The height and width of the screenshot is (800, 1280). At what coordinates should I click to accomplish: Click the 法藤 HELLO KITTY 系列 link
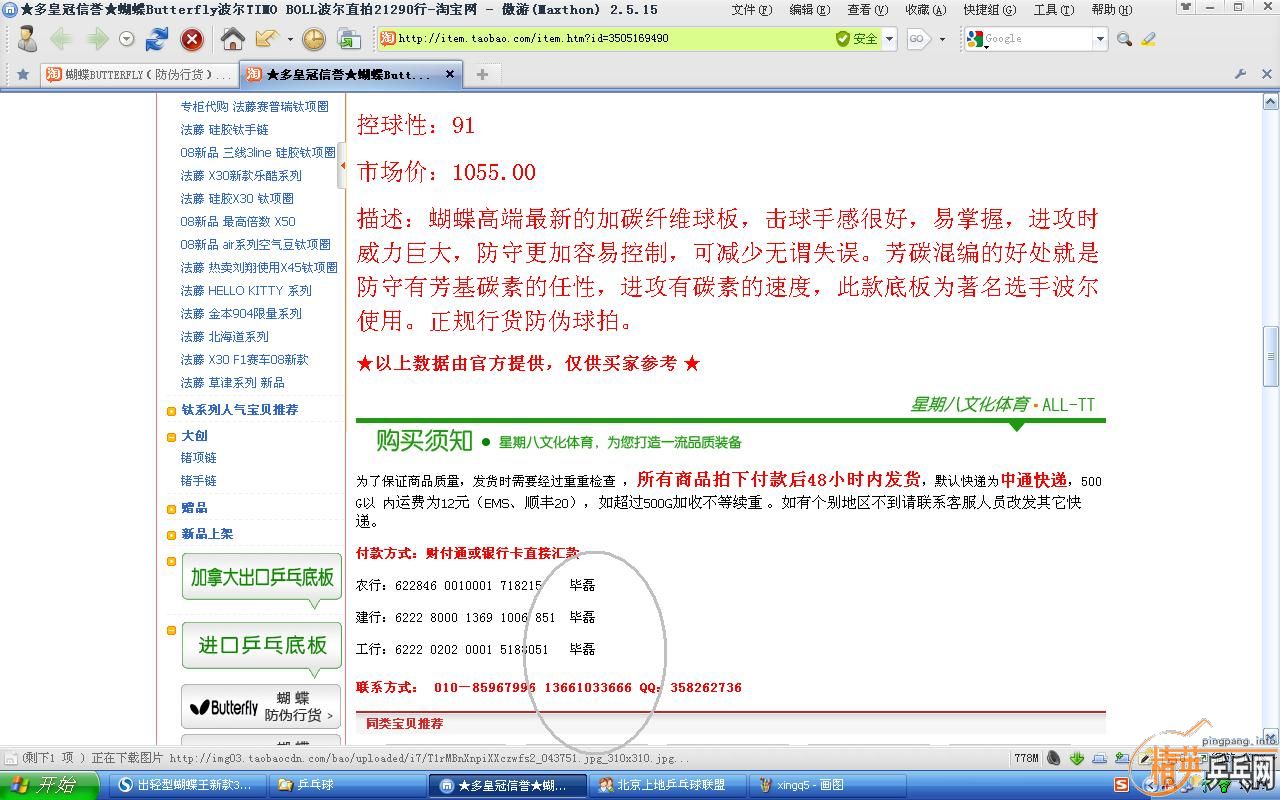point(246,291)
